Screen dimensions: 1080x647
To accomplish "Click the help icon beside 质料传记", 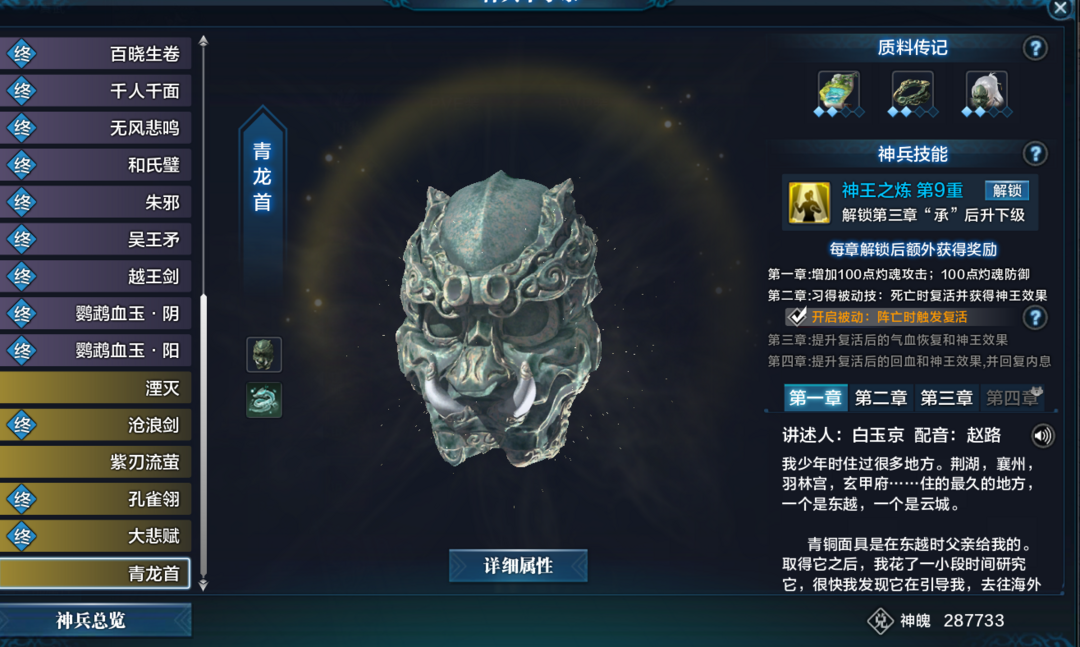I will 1035,48.
